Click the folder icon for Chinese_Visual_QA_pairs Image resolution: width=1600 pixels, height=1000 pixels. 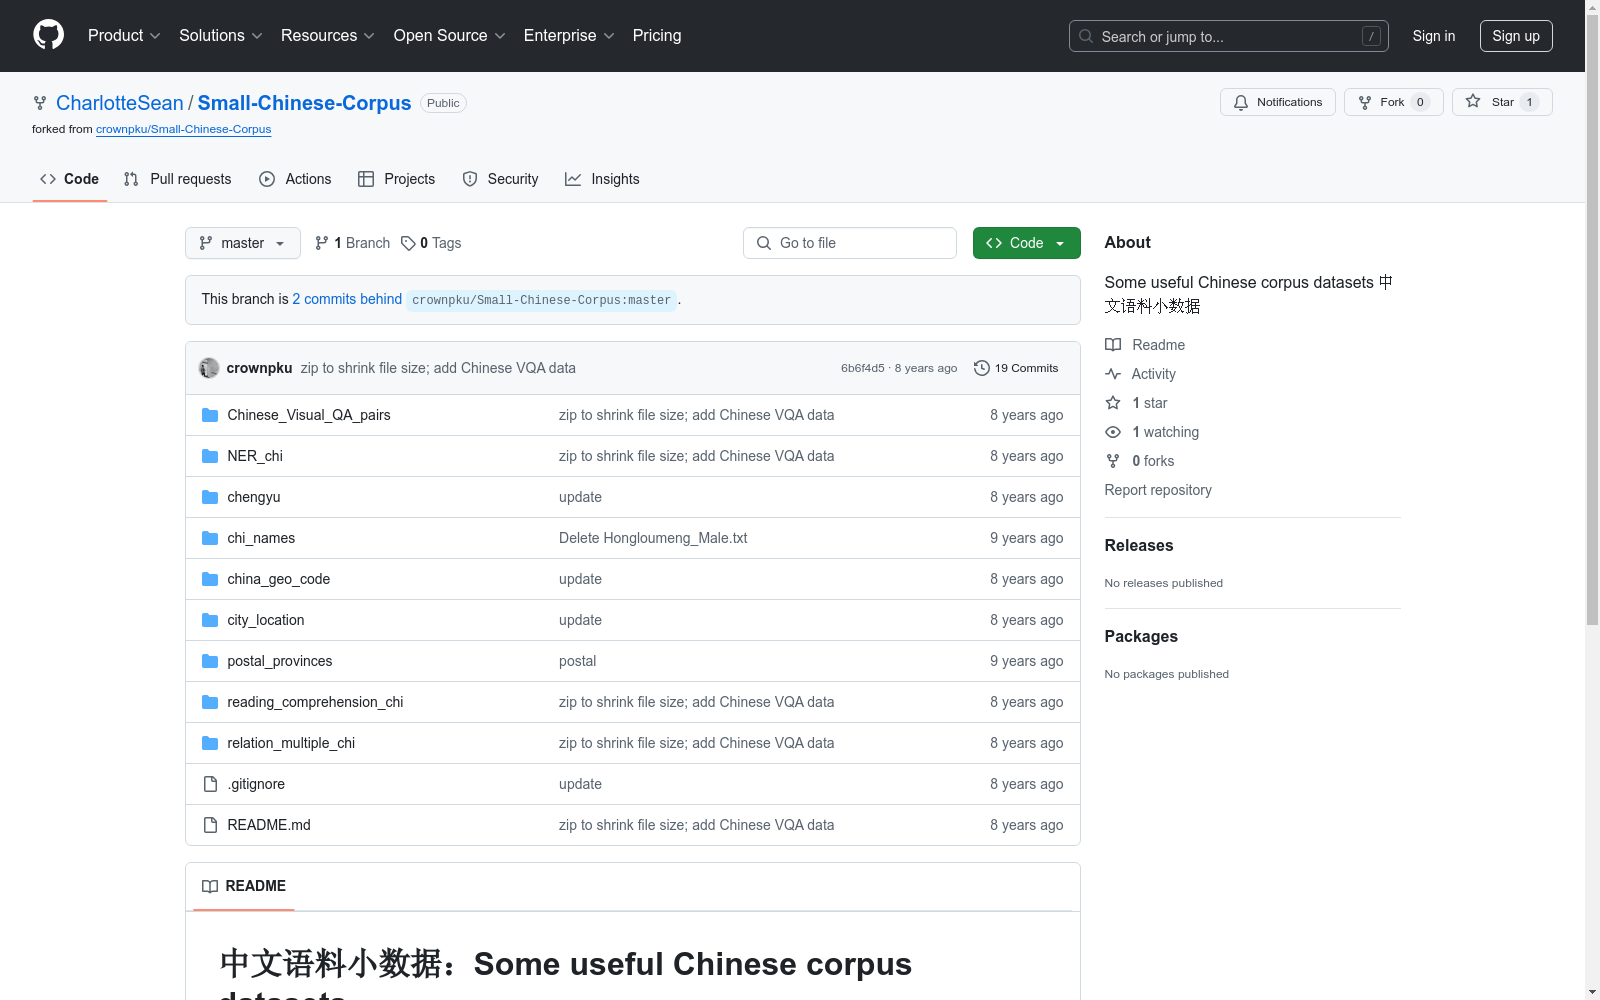(x=210, y=415)
